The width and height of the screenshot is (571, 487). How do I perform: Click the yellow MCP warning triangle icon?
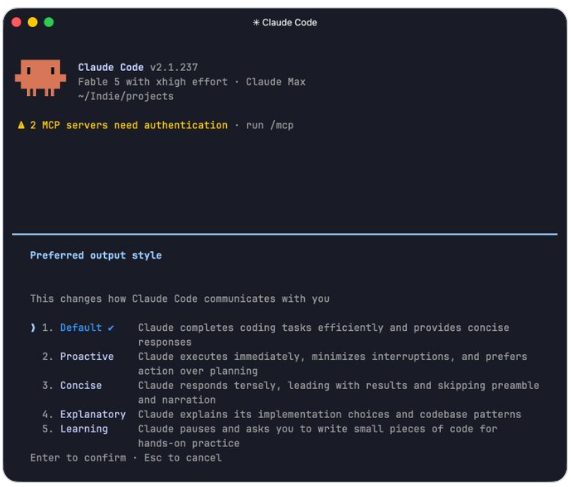21,125
